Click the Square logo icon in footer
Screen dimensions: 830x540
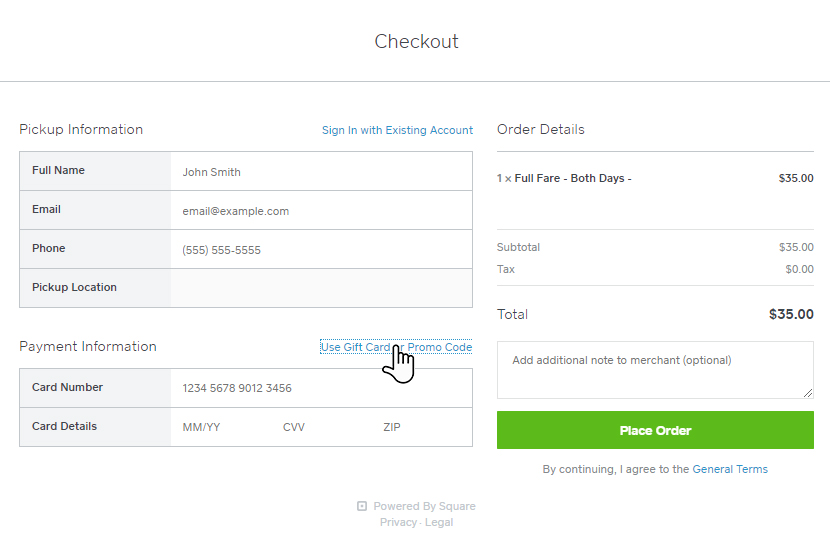pos(362,506)
